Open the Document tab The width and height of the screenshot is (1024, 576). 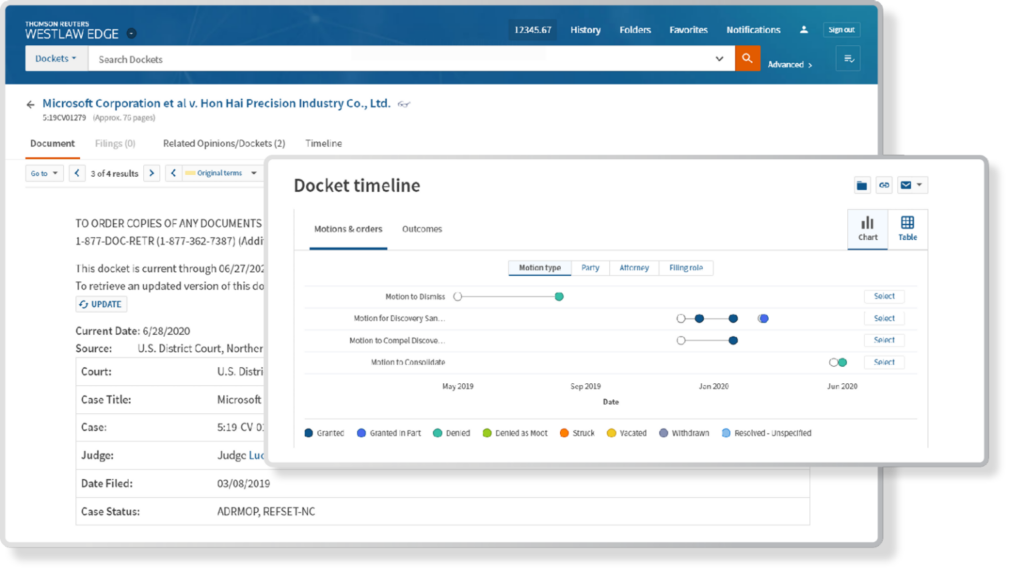(52, 144)
